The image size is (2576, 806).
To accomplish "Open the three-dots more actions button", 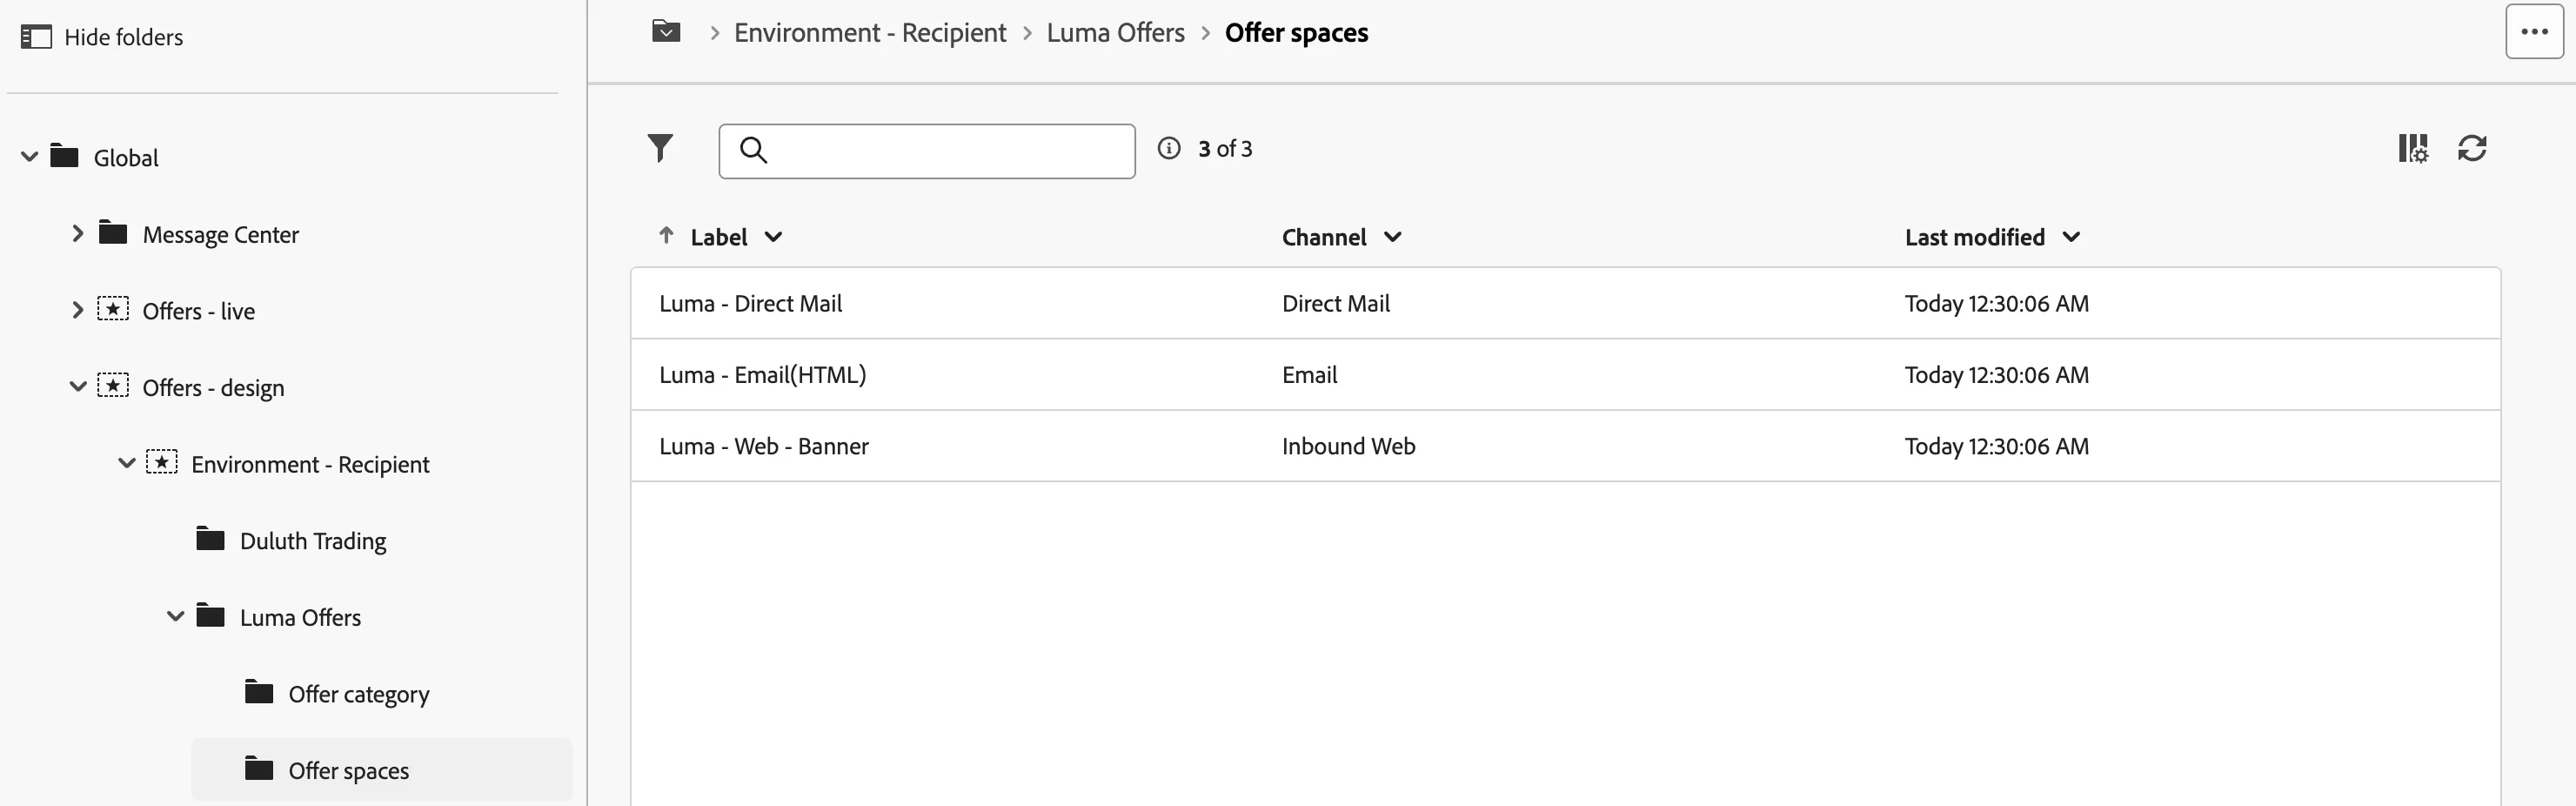I will click(x=2534, y=32).
